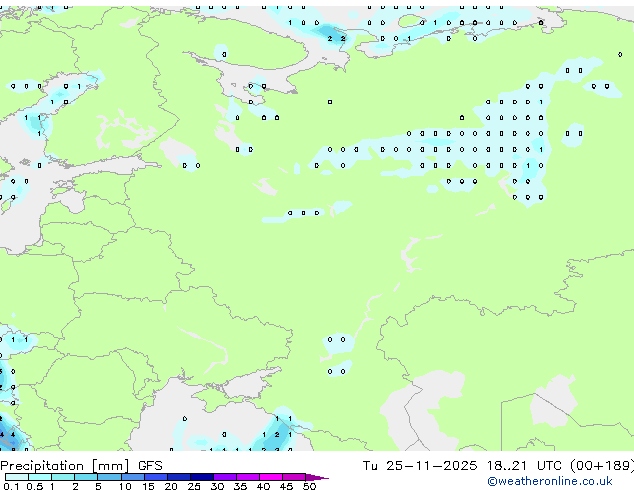Screen dimensions: 634x490
Task: Select legend swatch between 5 and 10 mm
Action: click(x=109, y=477)
